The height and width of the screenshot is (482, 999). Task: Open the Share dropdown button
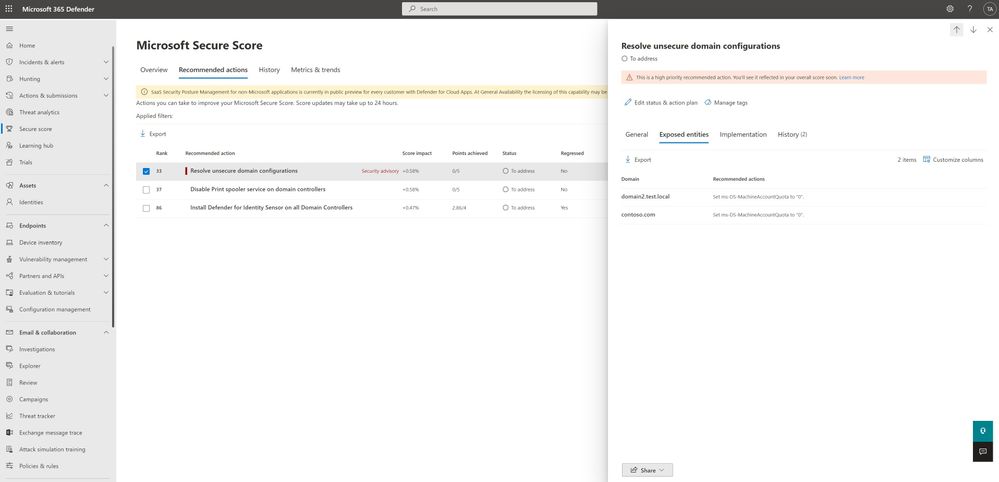point(647,470)
